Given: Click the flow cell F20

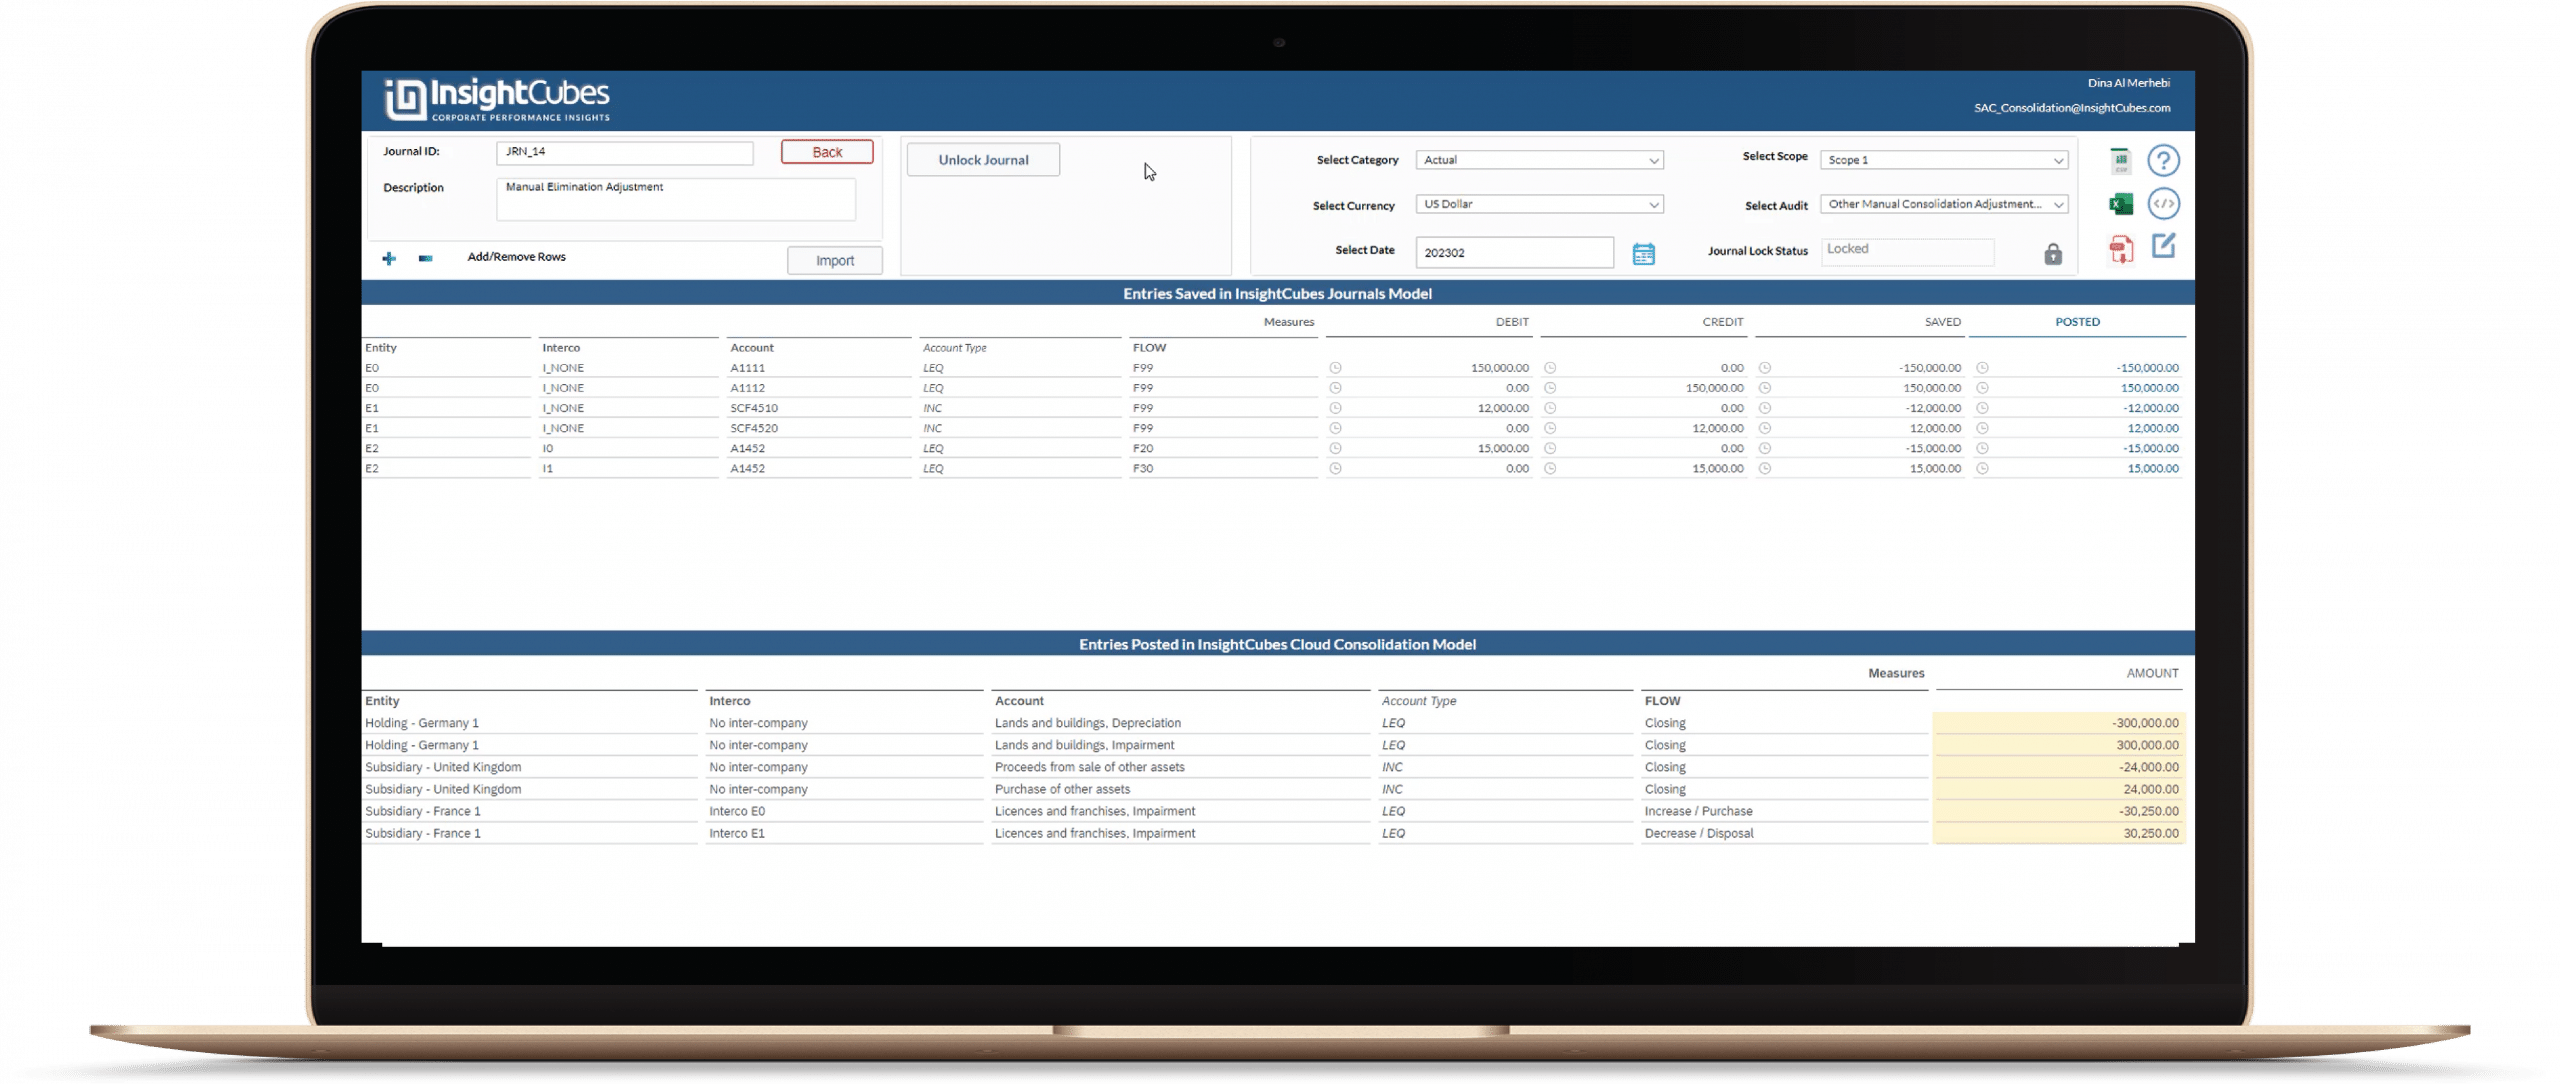Looking at the screenshot, I should (x=1142, y=448).
